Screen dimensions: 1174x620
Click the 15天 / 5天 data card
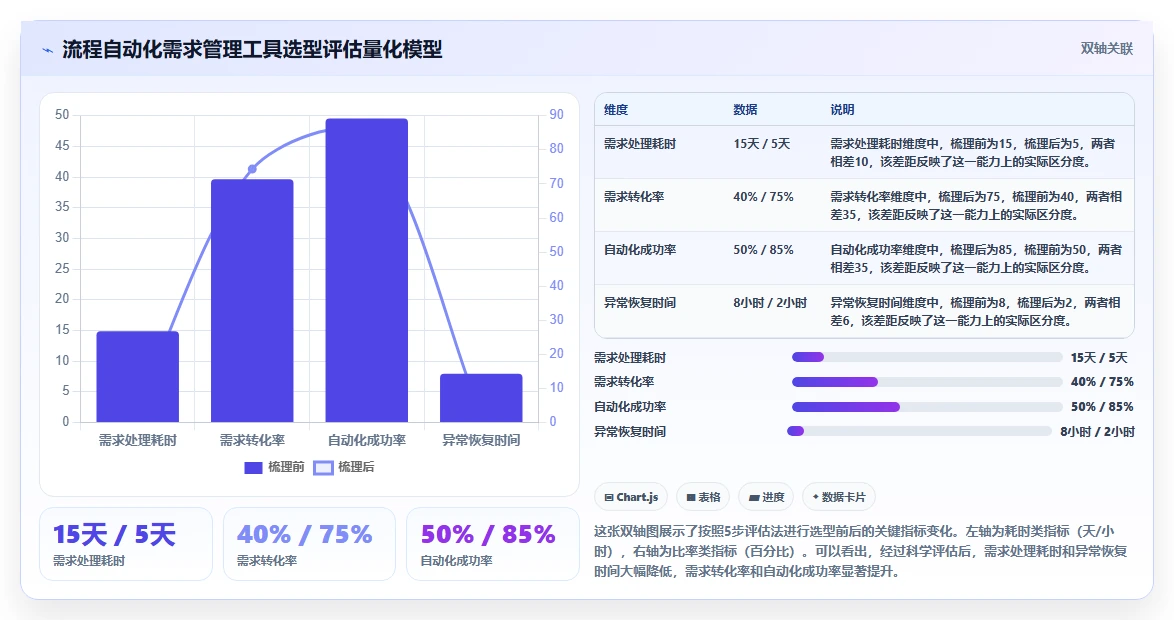126,544
